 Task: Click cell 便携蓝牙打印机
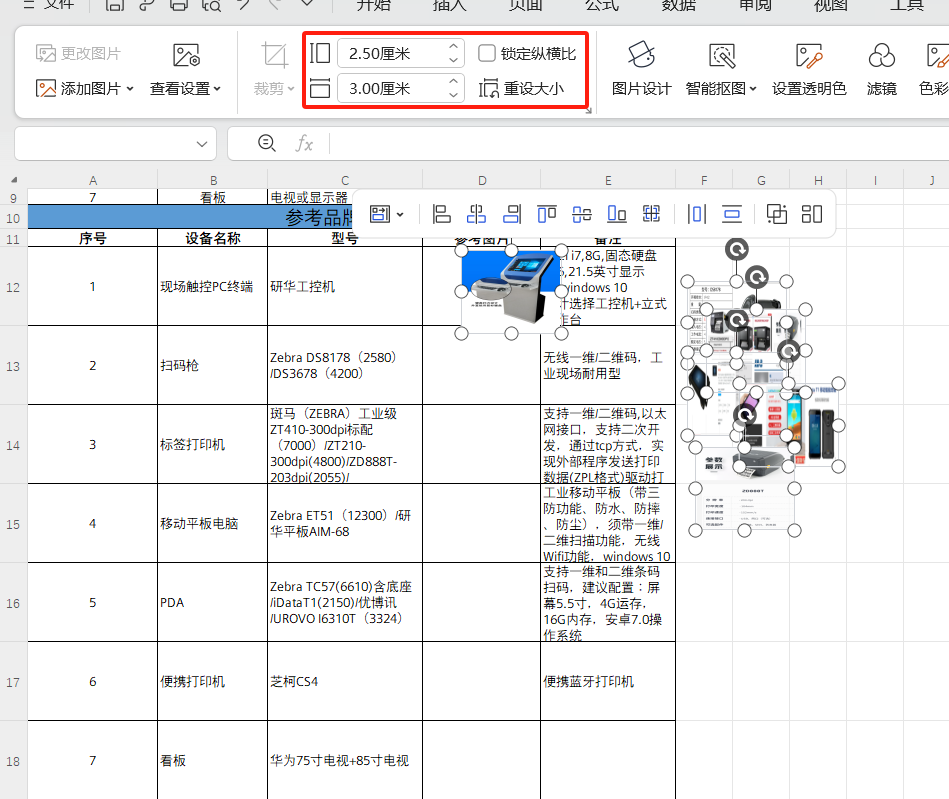(x=608, y=682)
